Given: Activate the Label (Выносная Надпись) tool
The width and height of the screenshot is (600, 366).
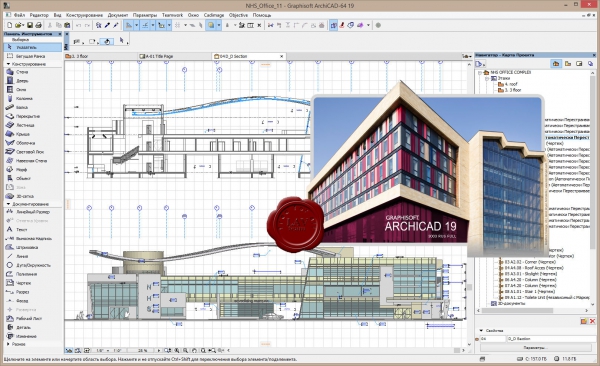Looking at the screenshot, I should 32,238.
